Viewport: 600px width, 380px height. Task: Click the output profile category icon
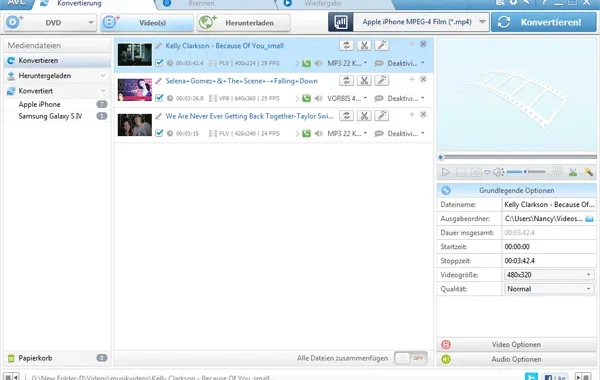[341, 22]
